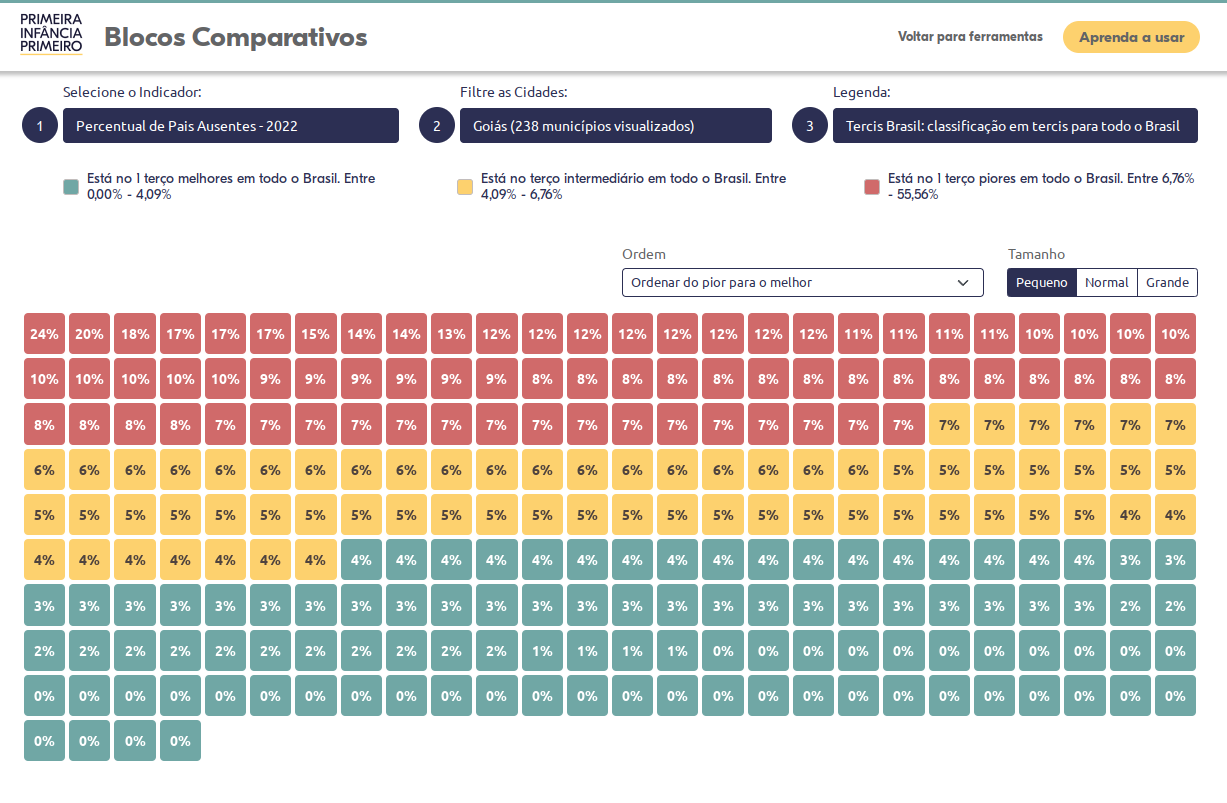
Task: Click the red legend square for the worst third
Action: point(872,187)
